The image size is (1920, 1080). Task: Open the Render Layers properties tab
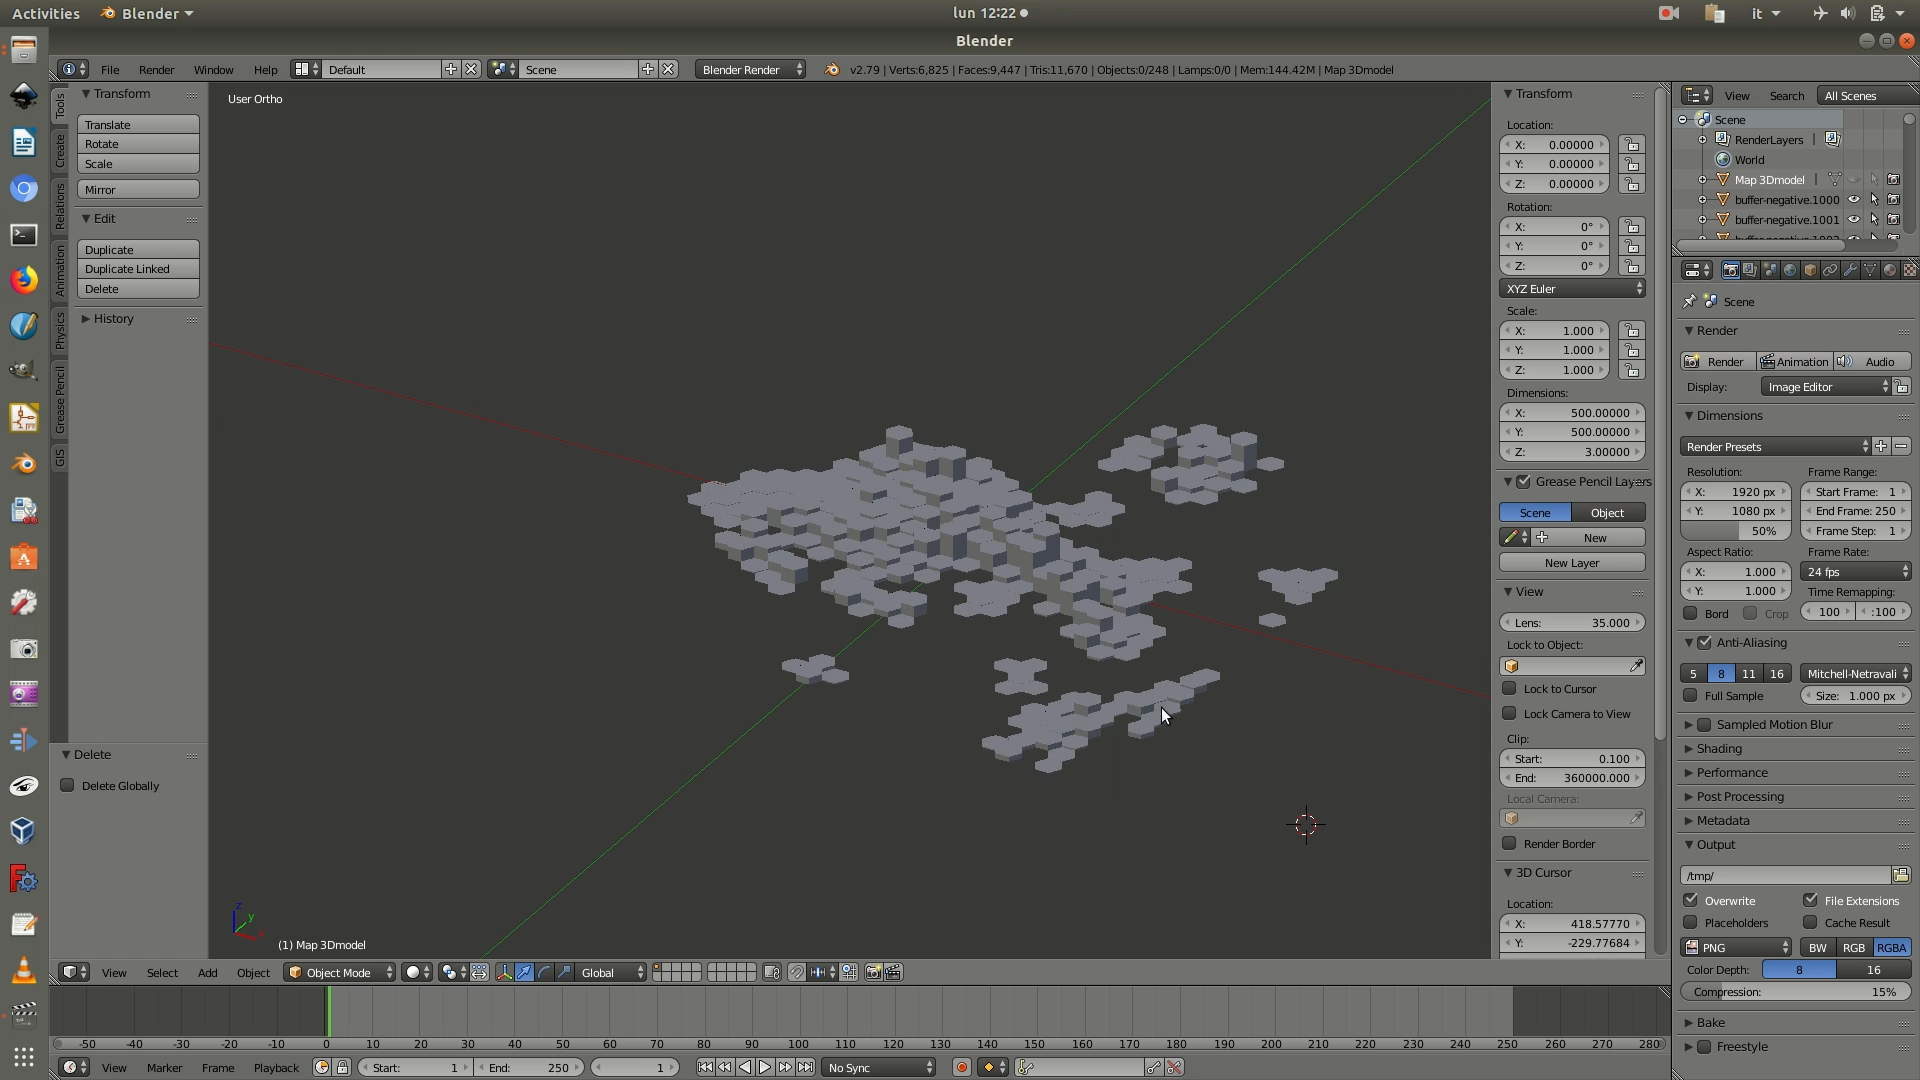tap(1750, 270)
